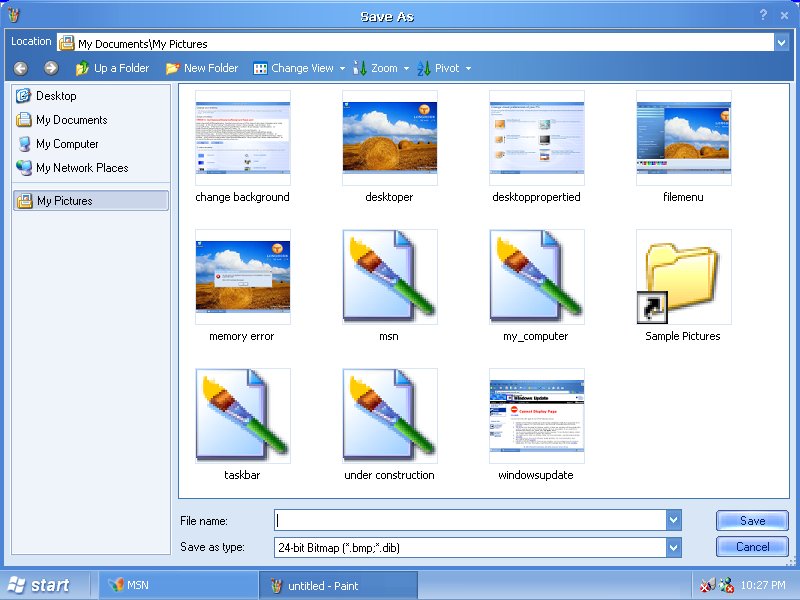This screenshot has width=800, height=600.
Task: Go up a folder
Action: pyautogui.click(x=112, y=68)
